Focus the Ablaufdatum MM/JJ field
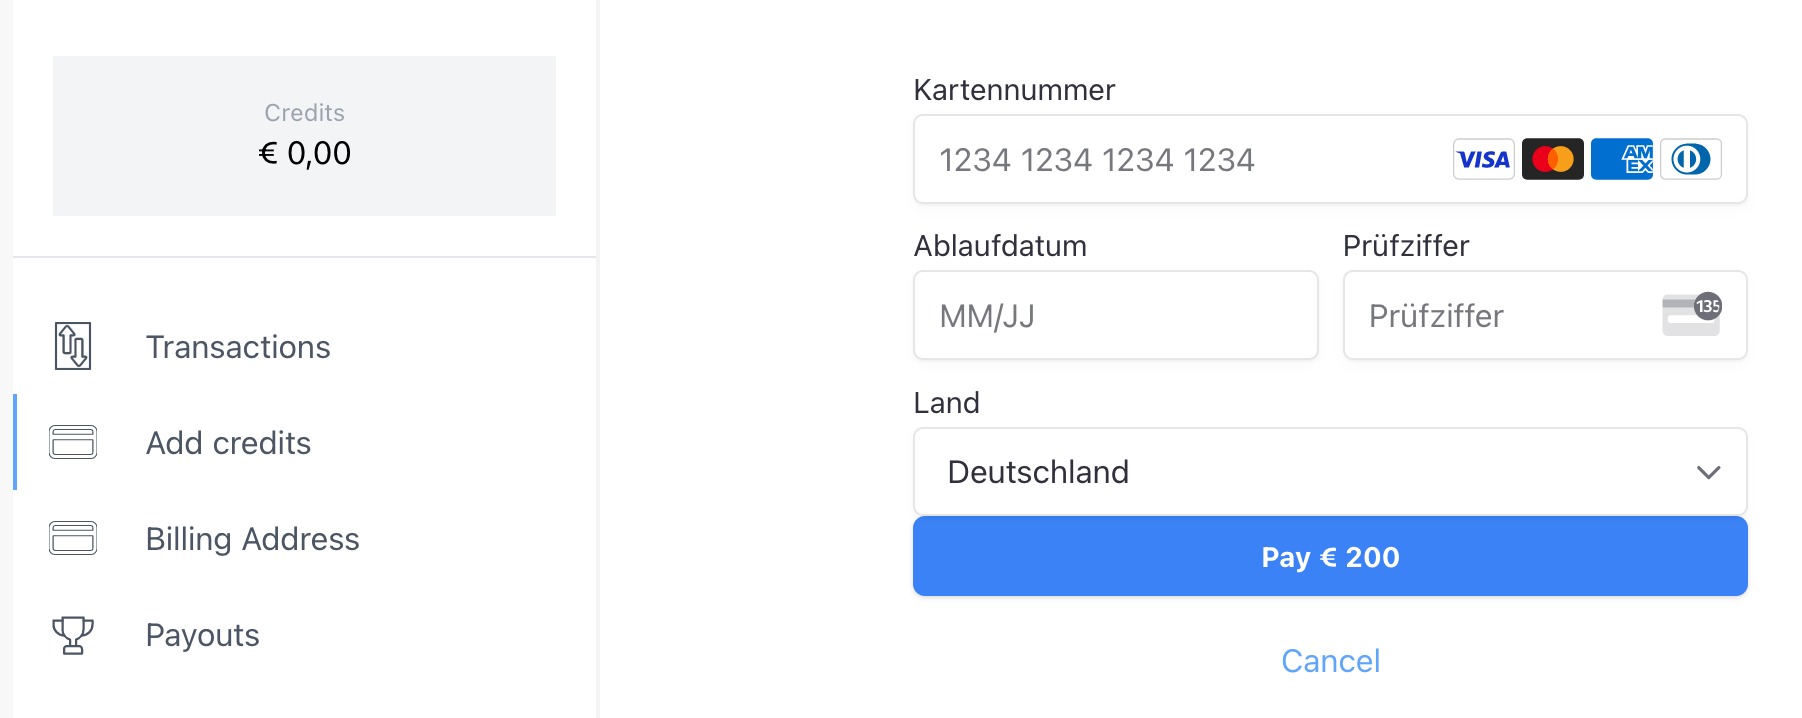This screenshot has height=718, width=1802. (1116, 315)
